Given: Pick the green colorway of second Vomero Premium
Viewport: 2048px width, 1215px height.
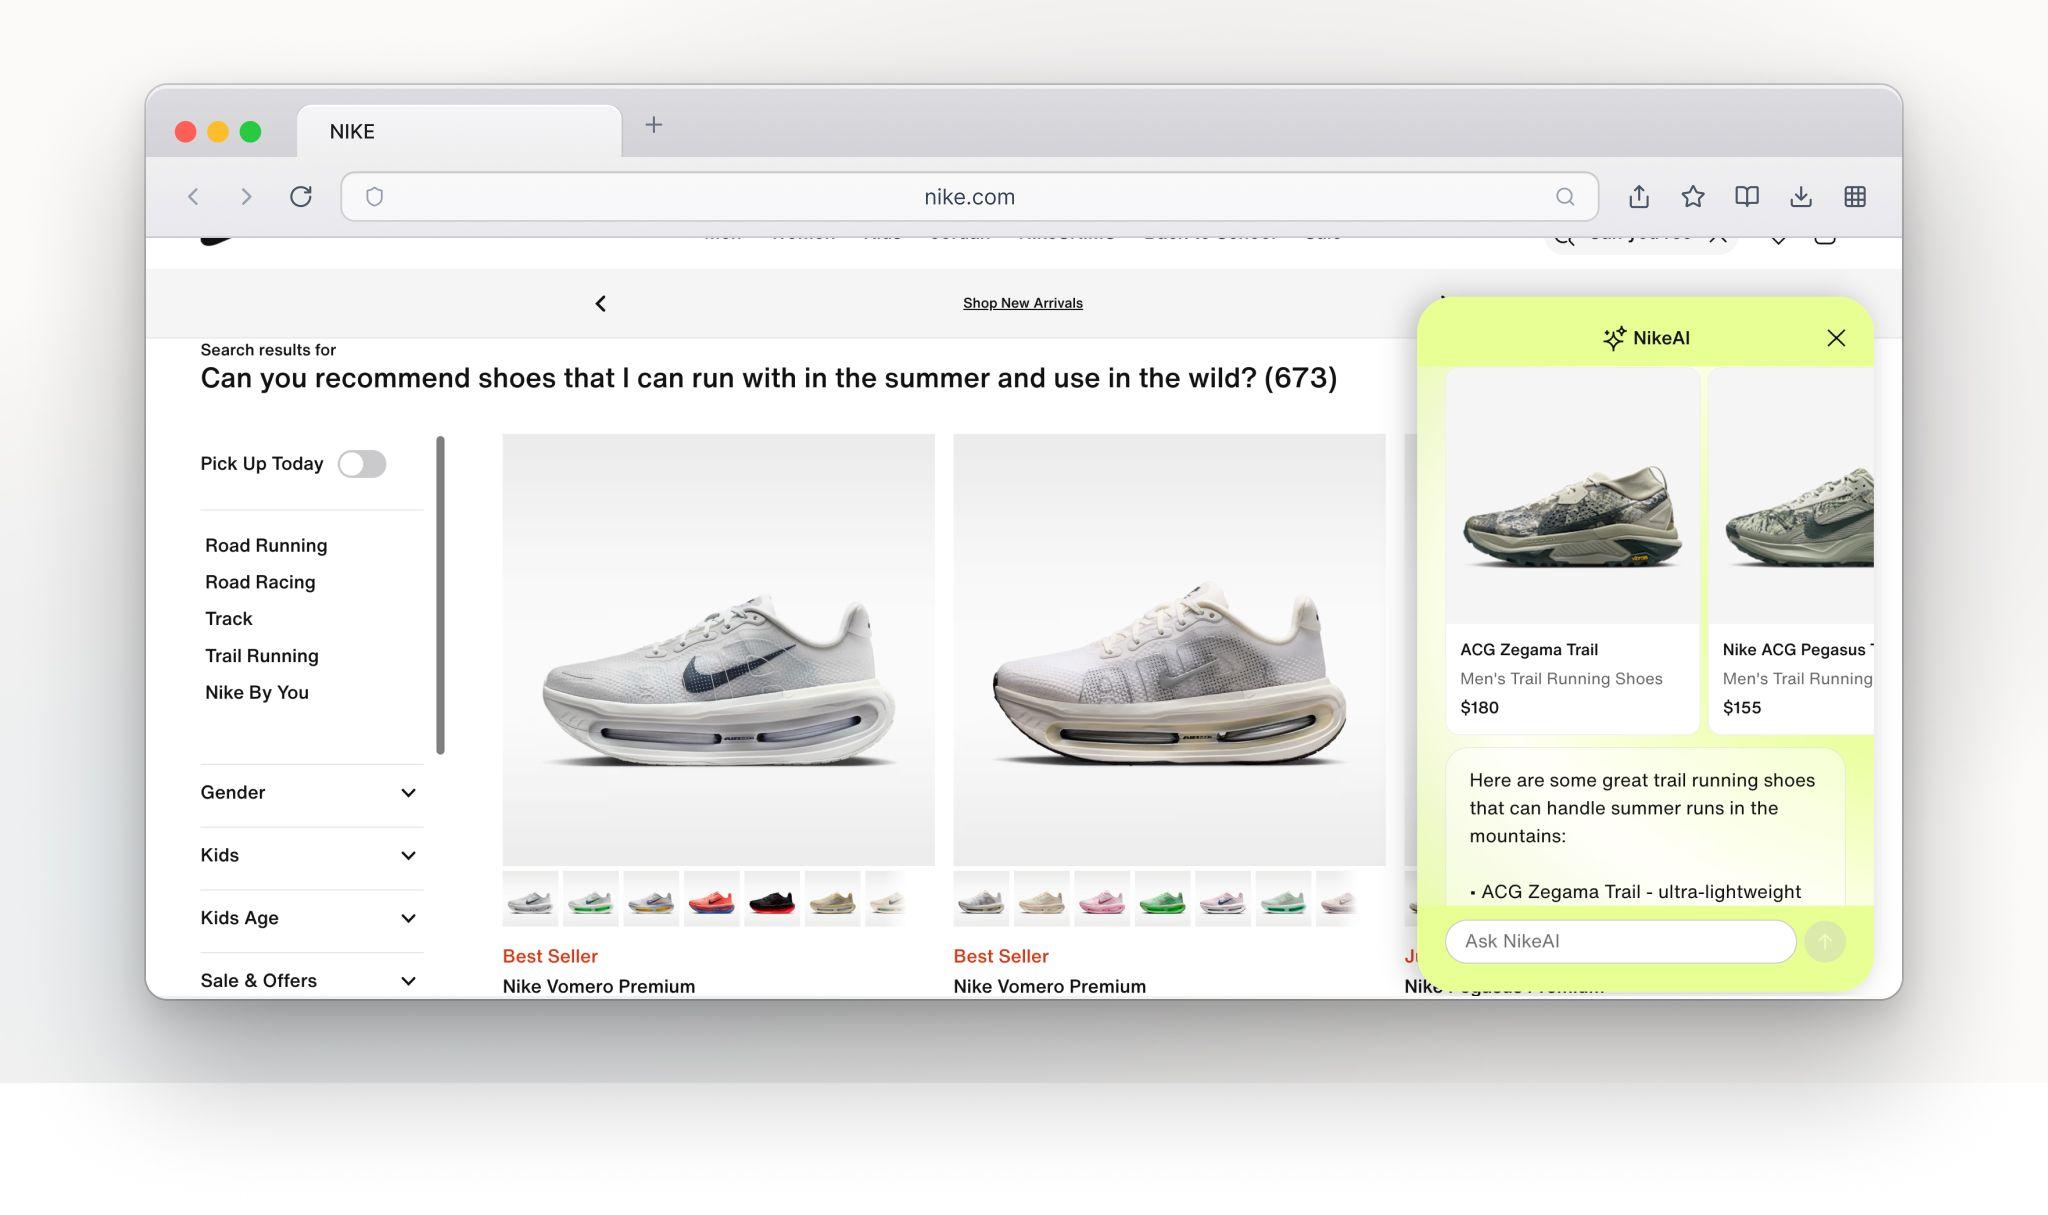Looking at the screenshot, I should pos(1162,899).
